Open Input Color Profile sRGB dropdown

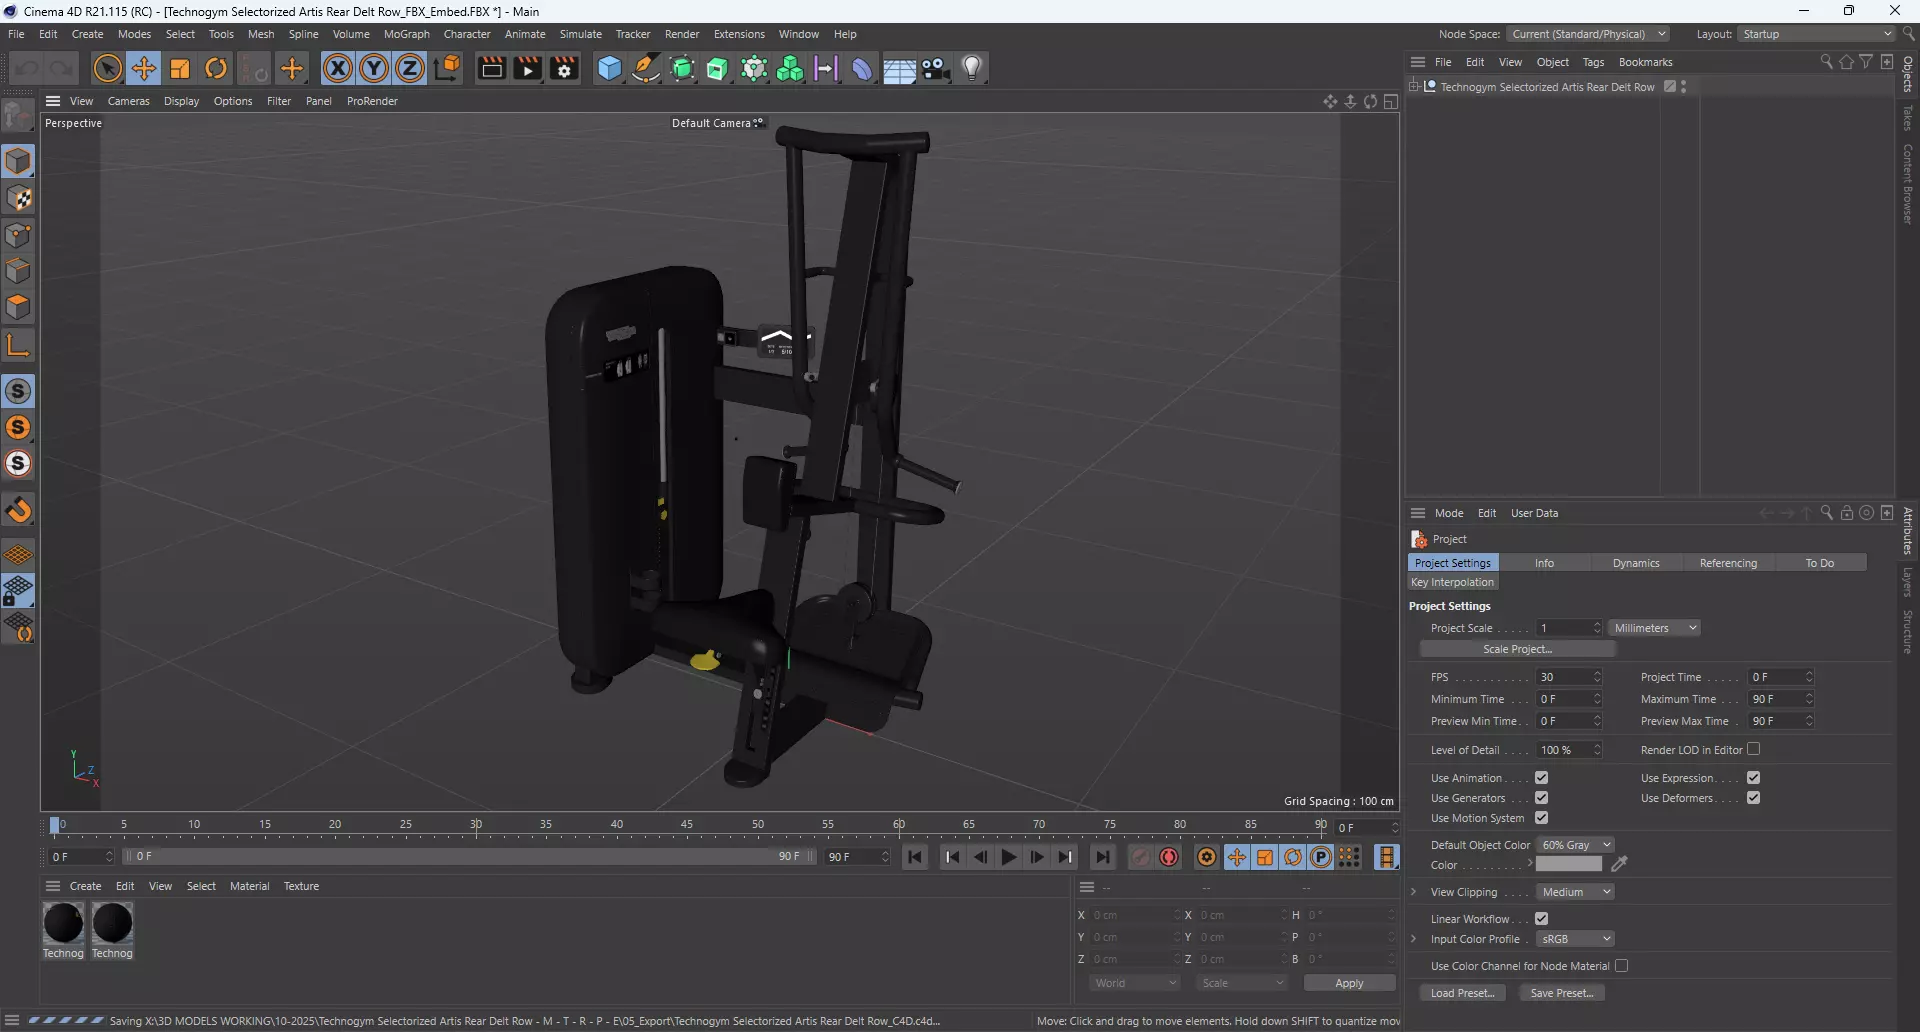[x=1575, y=939]
